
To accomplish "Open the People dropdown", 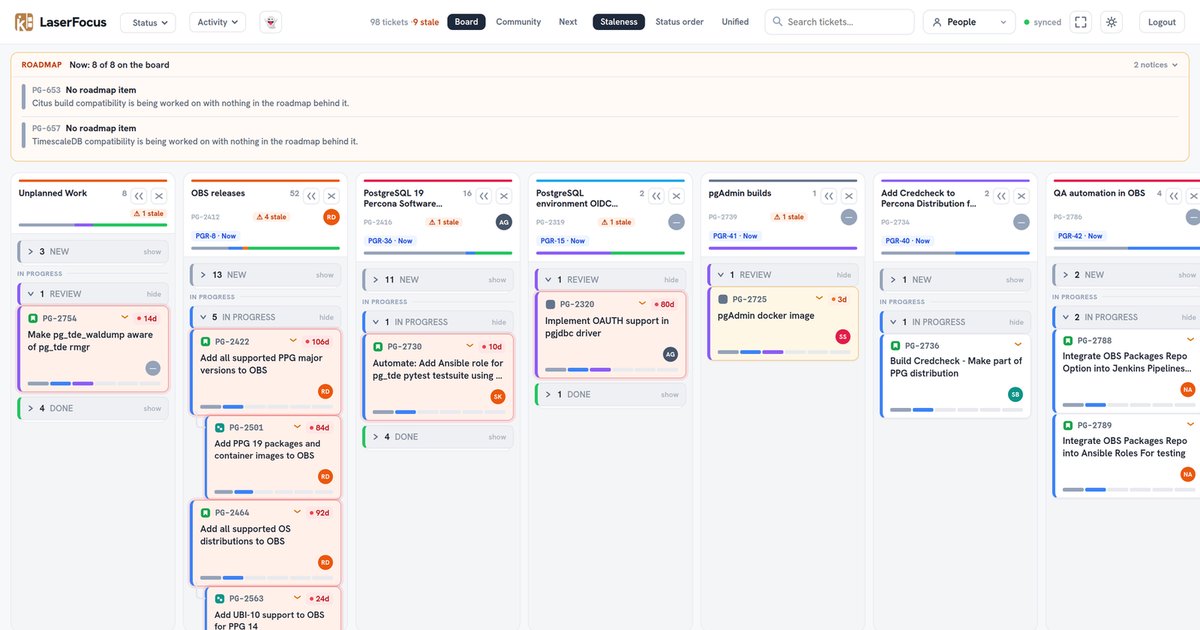I will [969, 22].
